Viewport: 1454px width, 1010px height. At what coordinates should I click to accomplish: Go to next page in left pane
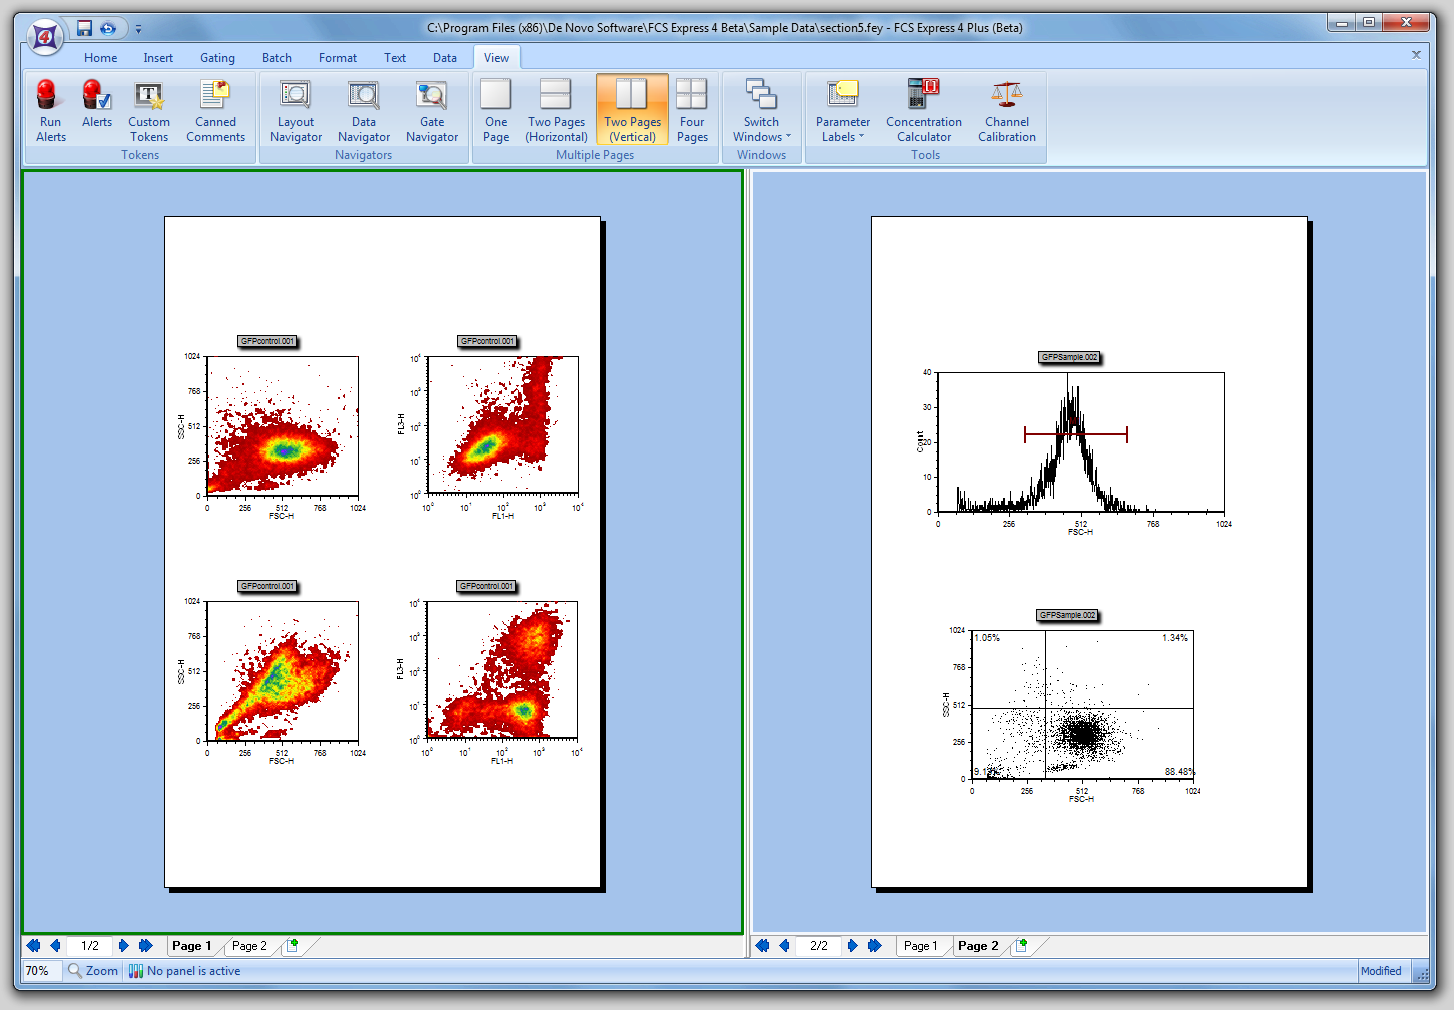[123, 945]
